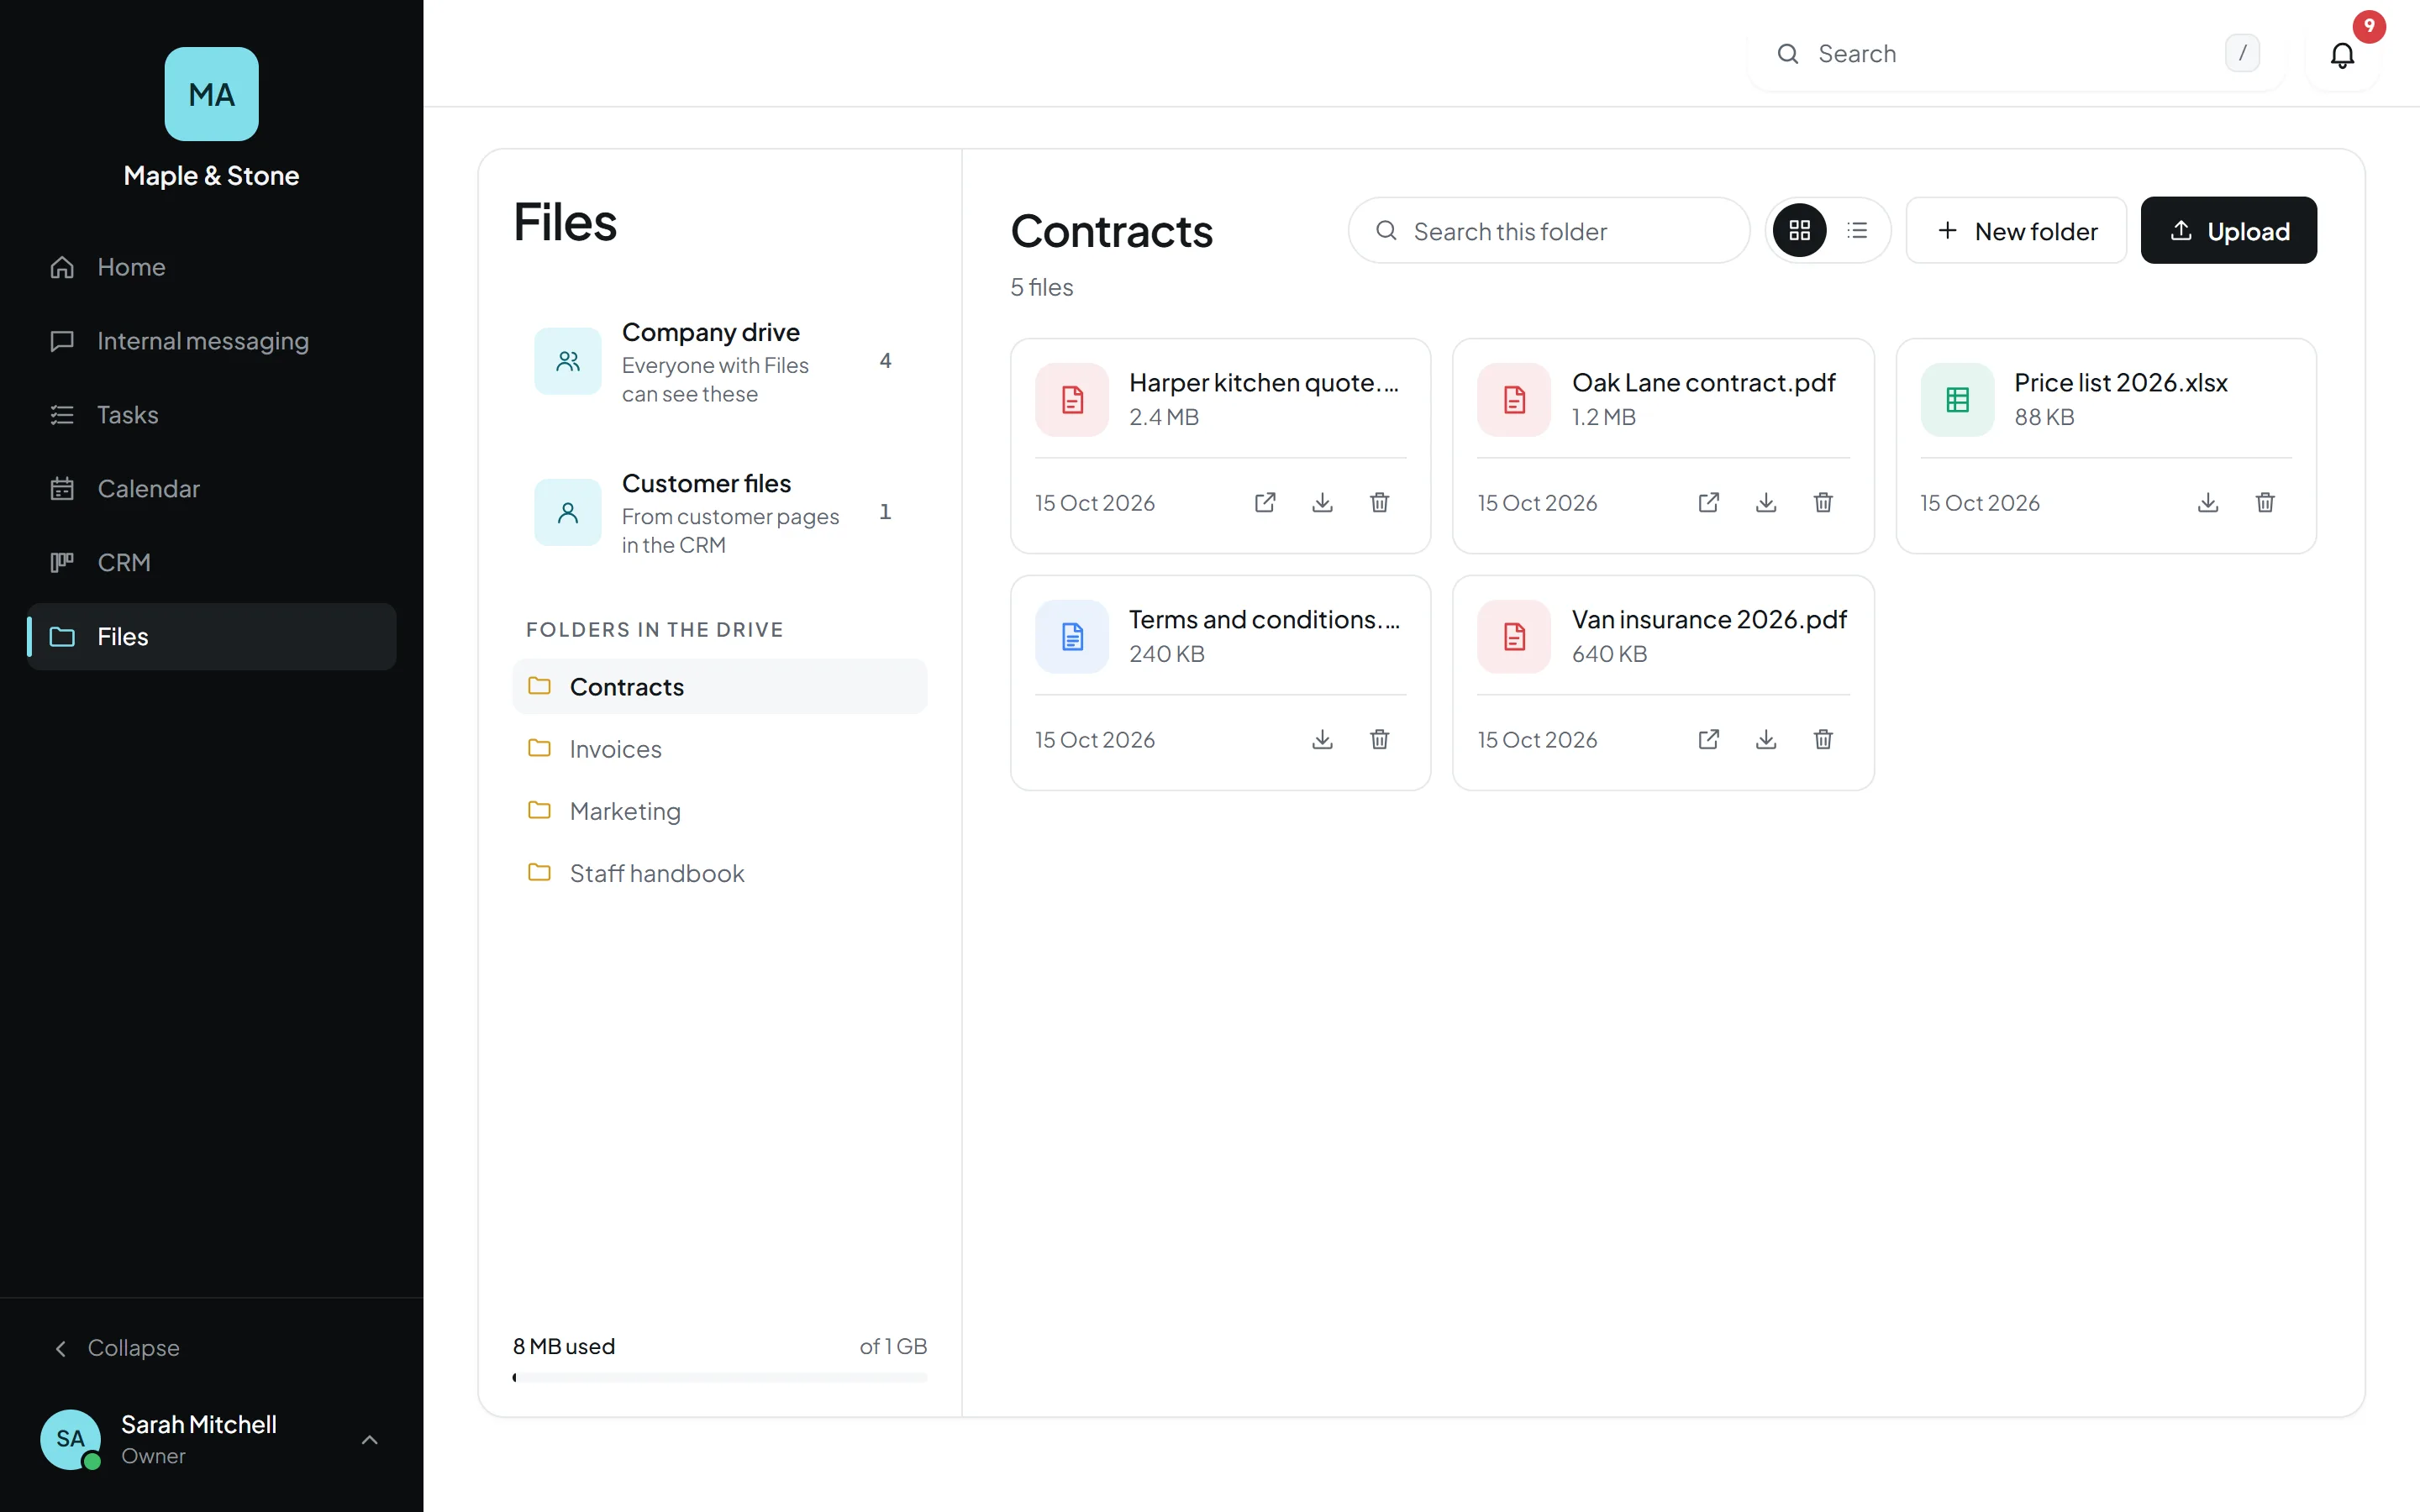Create a New folder
The height and width of the screenshot is (1512, 2420).
2016,230
